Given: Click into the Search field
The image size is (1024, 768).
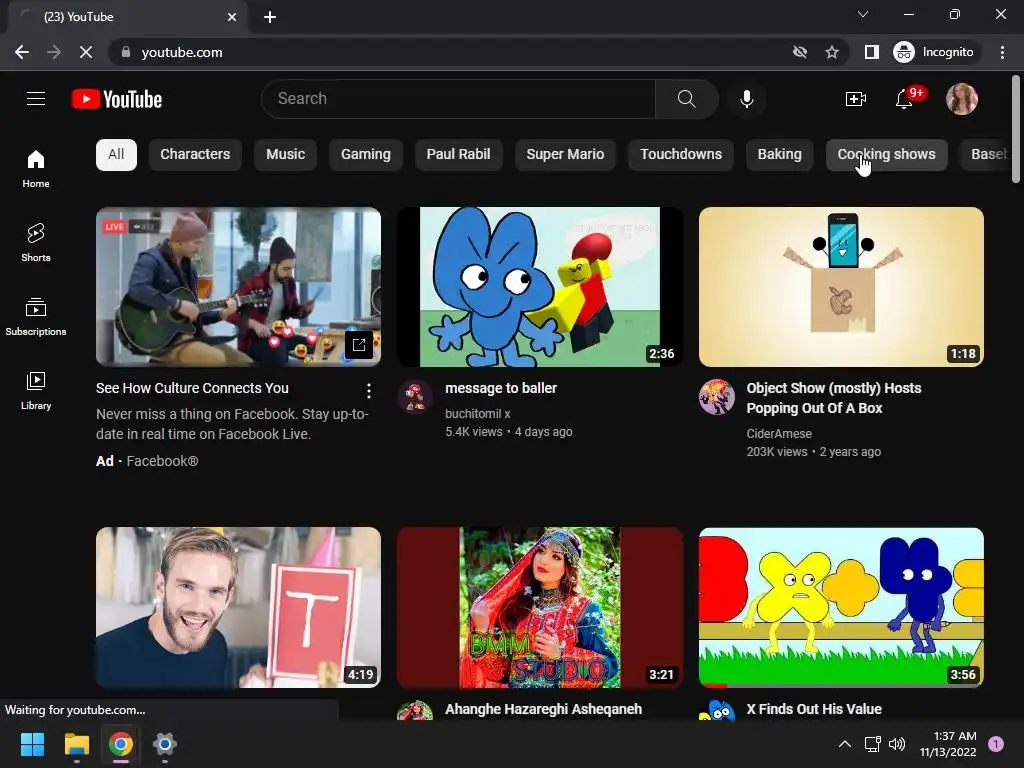Looking at the screenshot, I should [458, 99].
